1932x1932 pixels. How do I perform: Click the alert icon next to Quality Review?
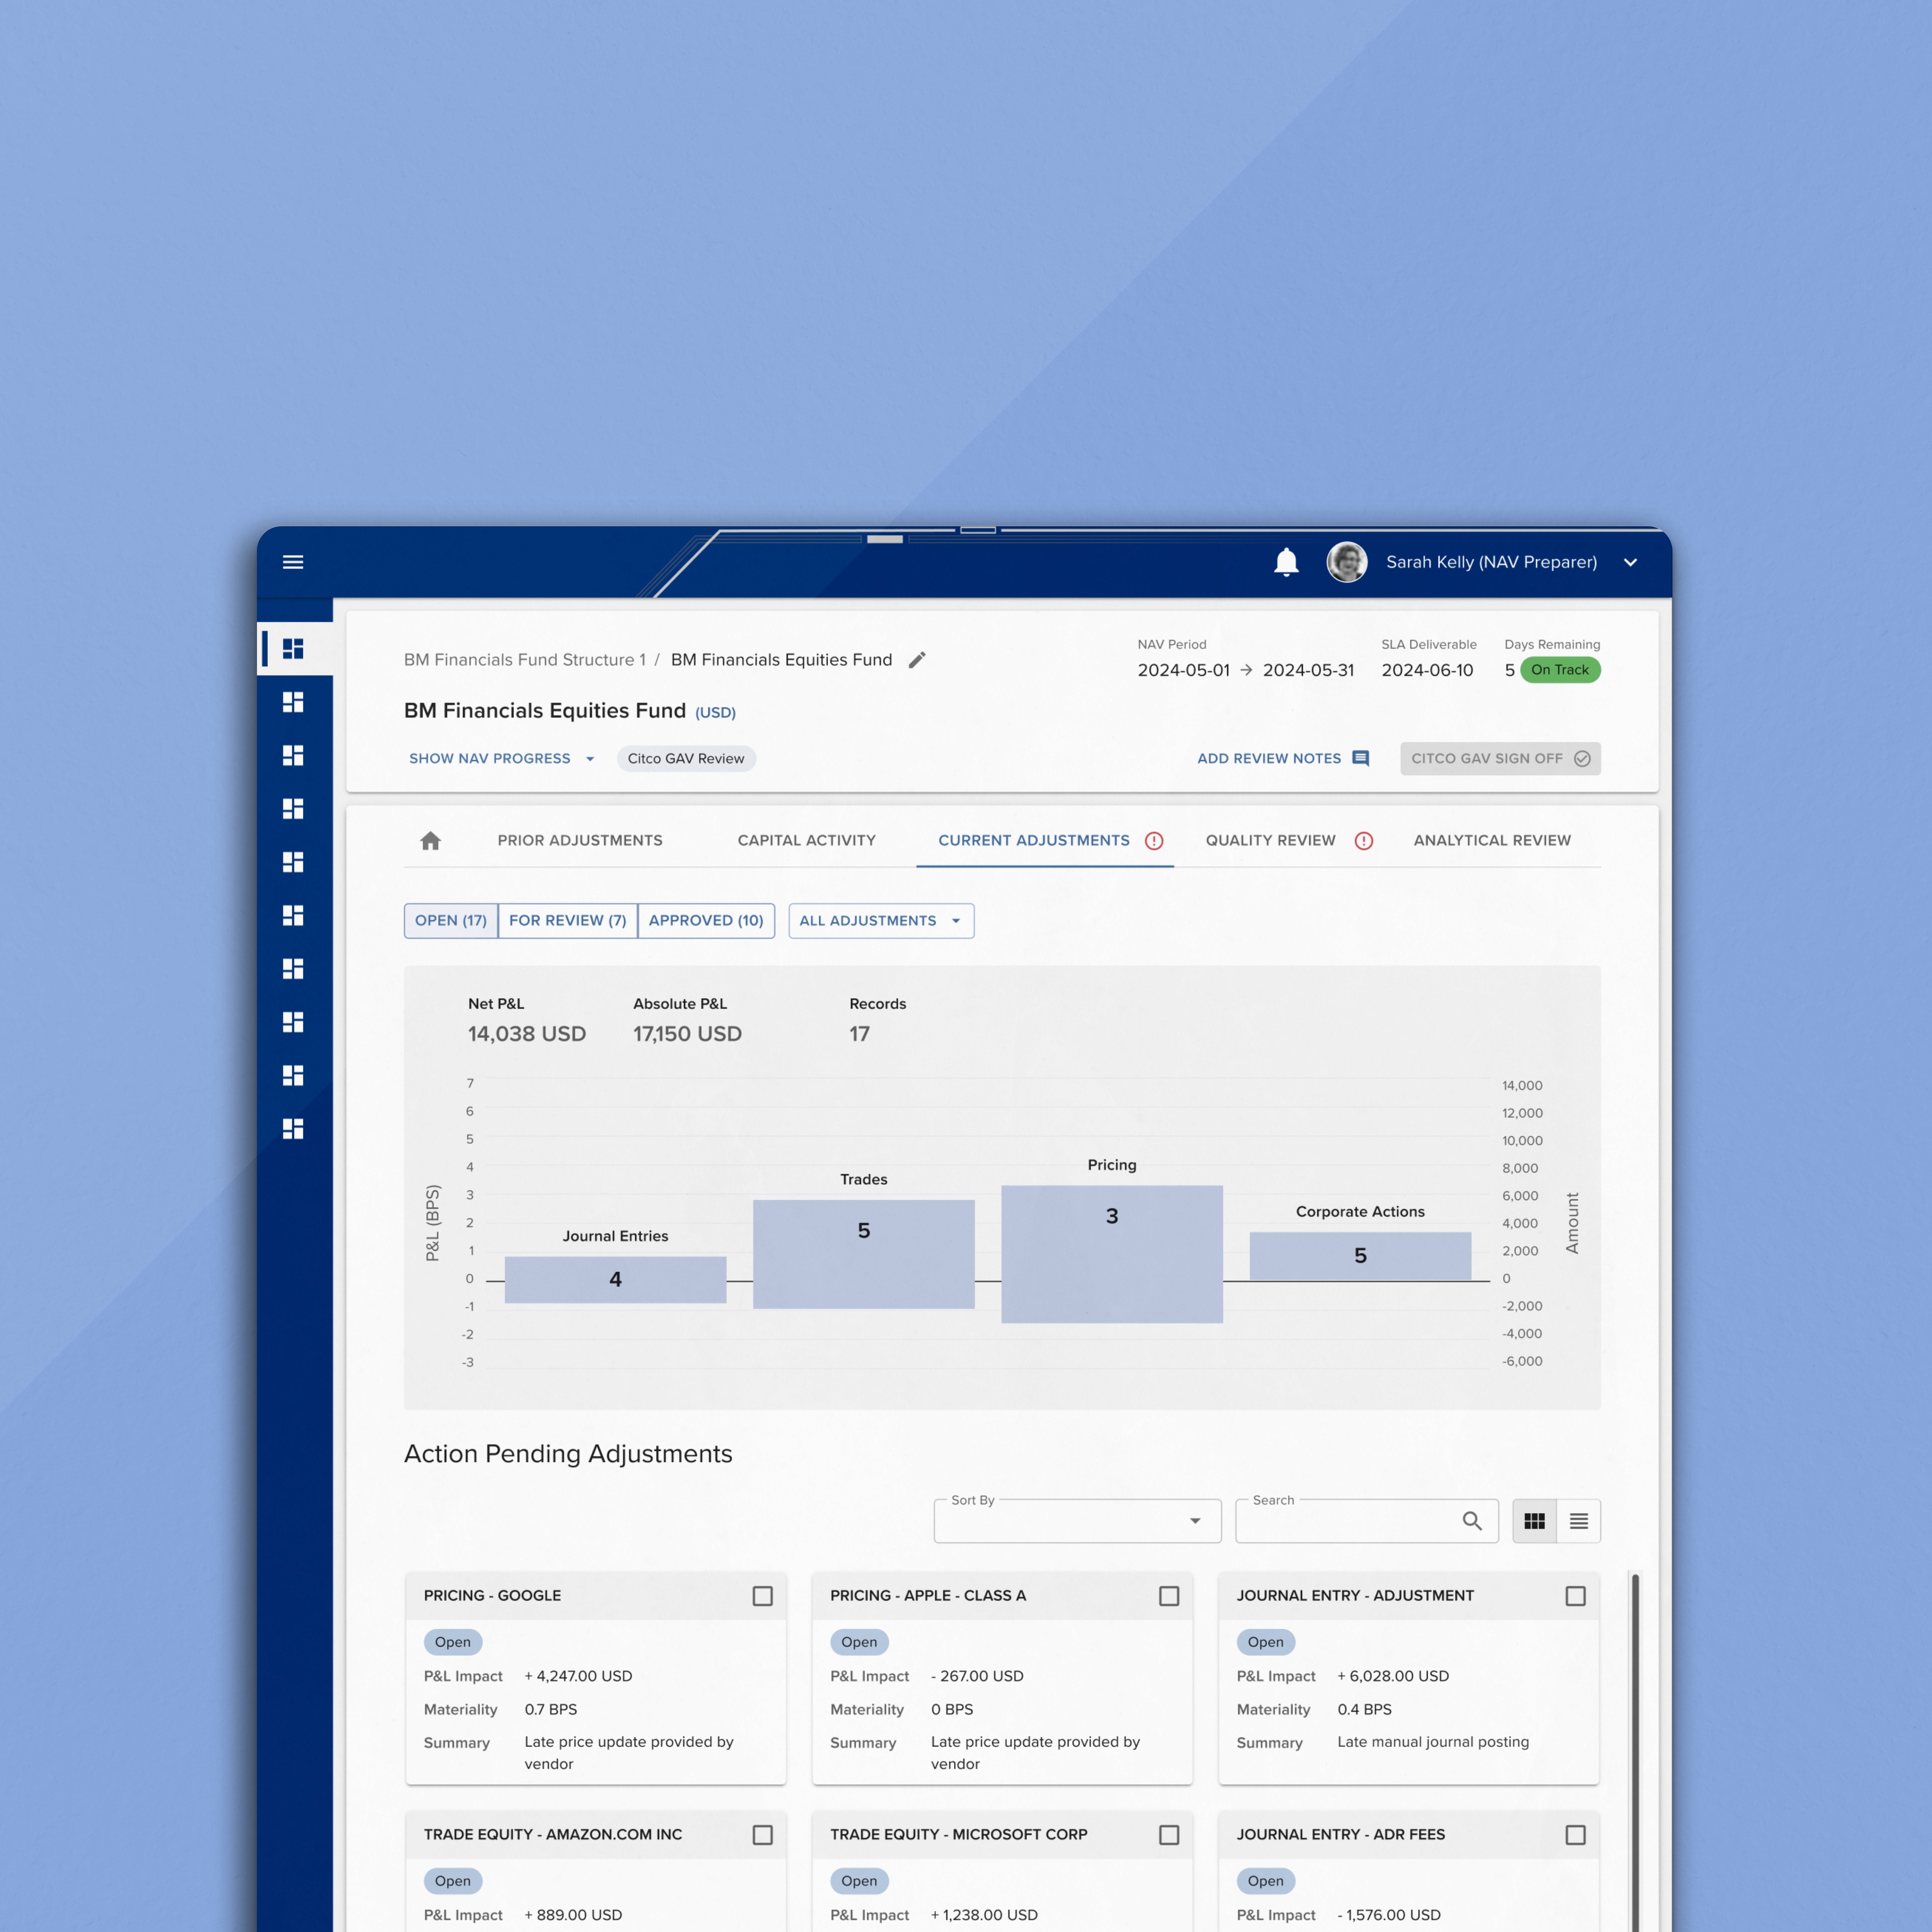tap(1364, 841)
